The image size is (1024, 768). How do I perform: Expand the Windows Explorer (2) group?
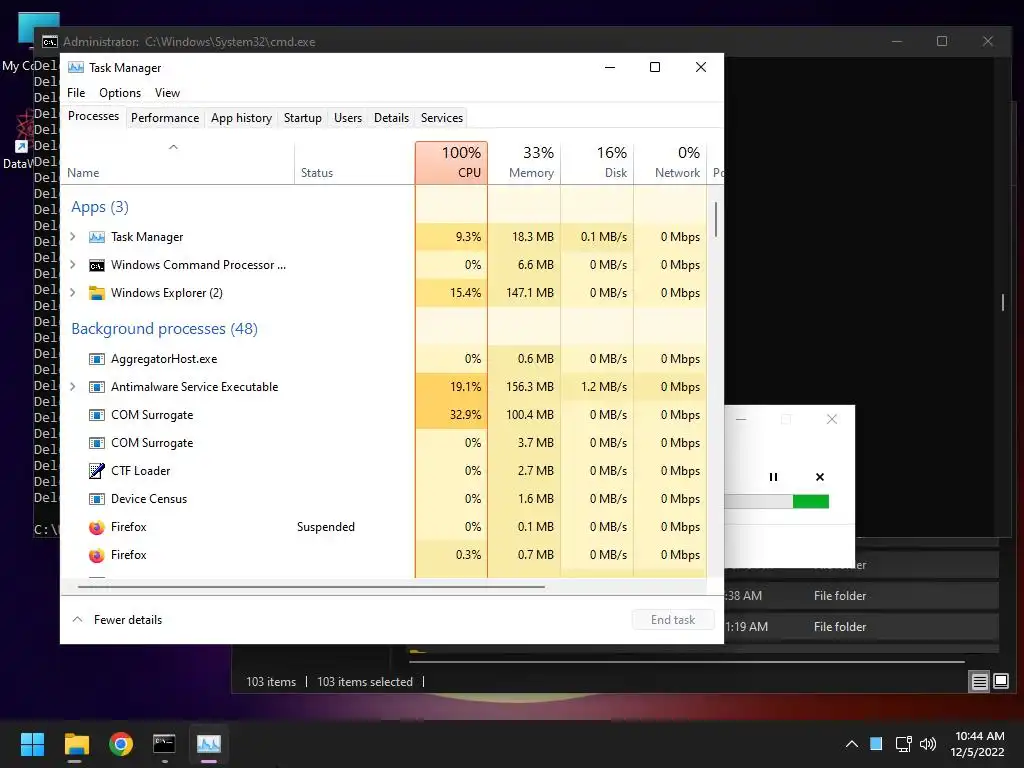click(x=73, y=293)
